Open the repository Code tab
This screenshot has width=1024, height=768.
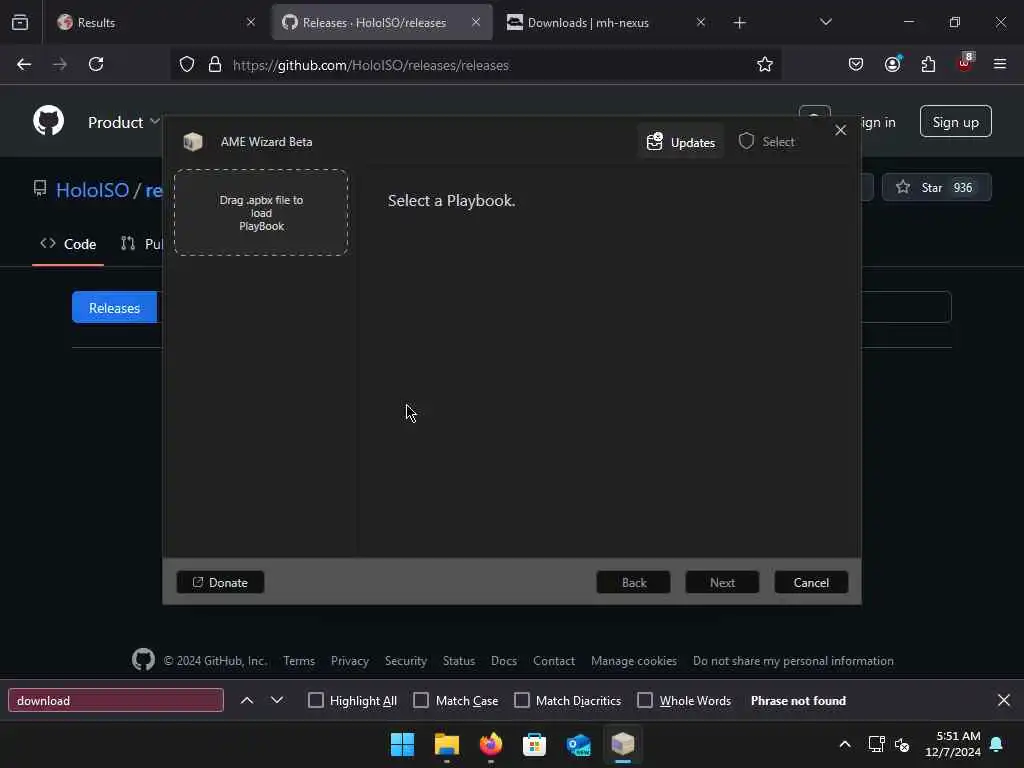[68, 244]
